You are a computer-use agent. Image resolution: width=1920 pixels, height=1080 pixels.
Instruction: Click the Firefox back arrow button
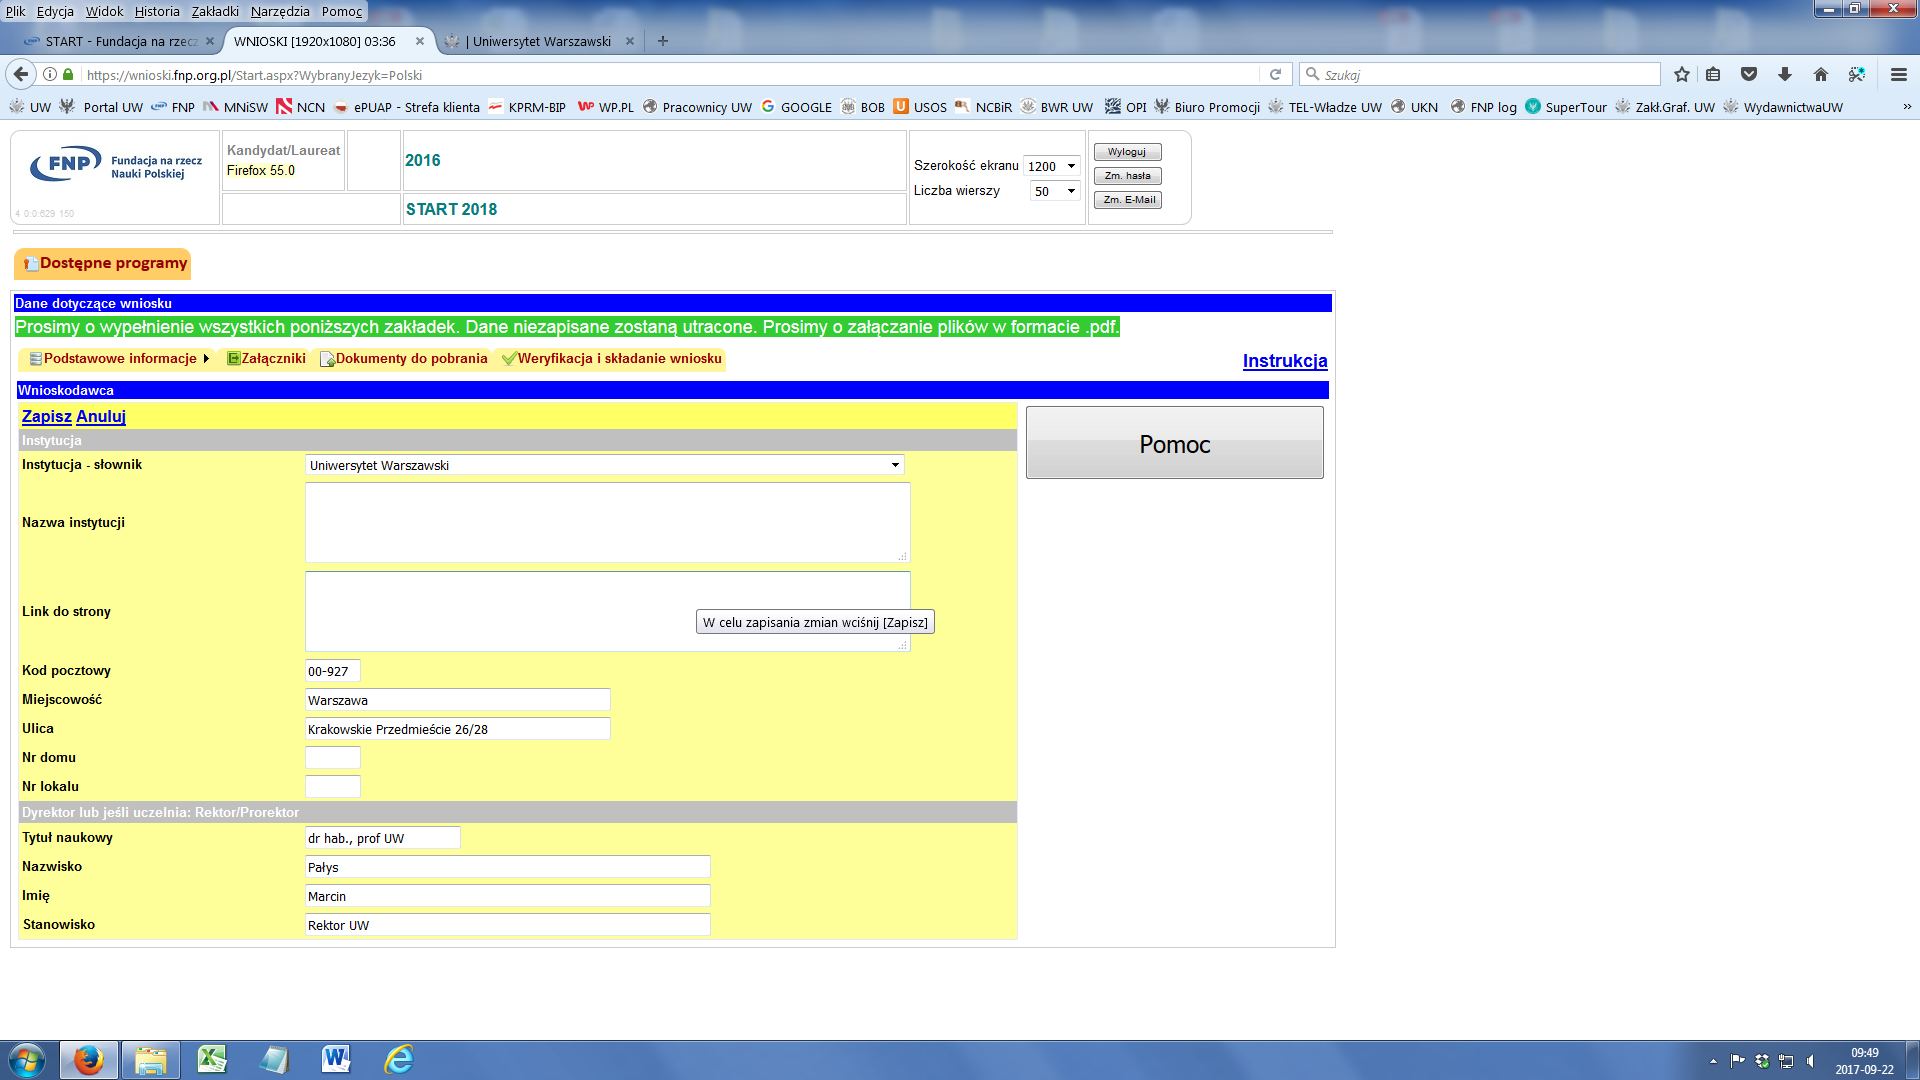coord(21,74)
